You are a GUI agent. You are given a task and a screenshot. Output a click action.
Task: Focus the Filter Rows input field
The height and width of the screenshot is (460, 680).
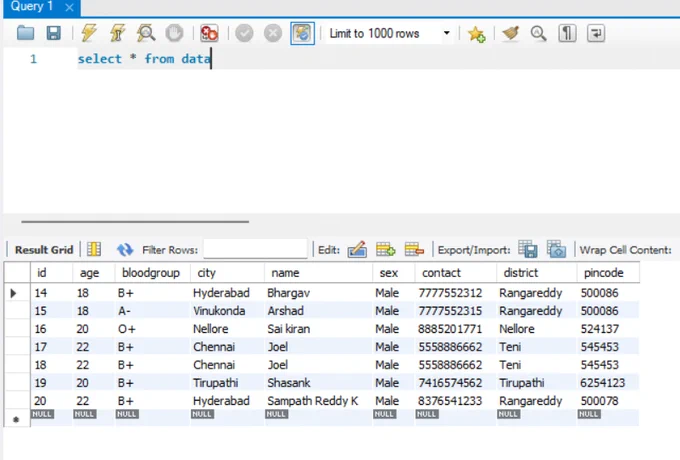point(255,249)
